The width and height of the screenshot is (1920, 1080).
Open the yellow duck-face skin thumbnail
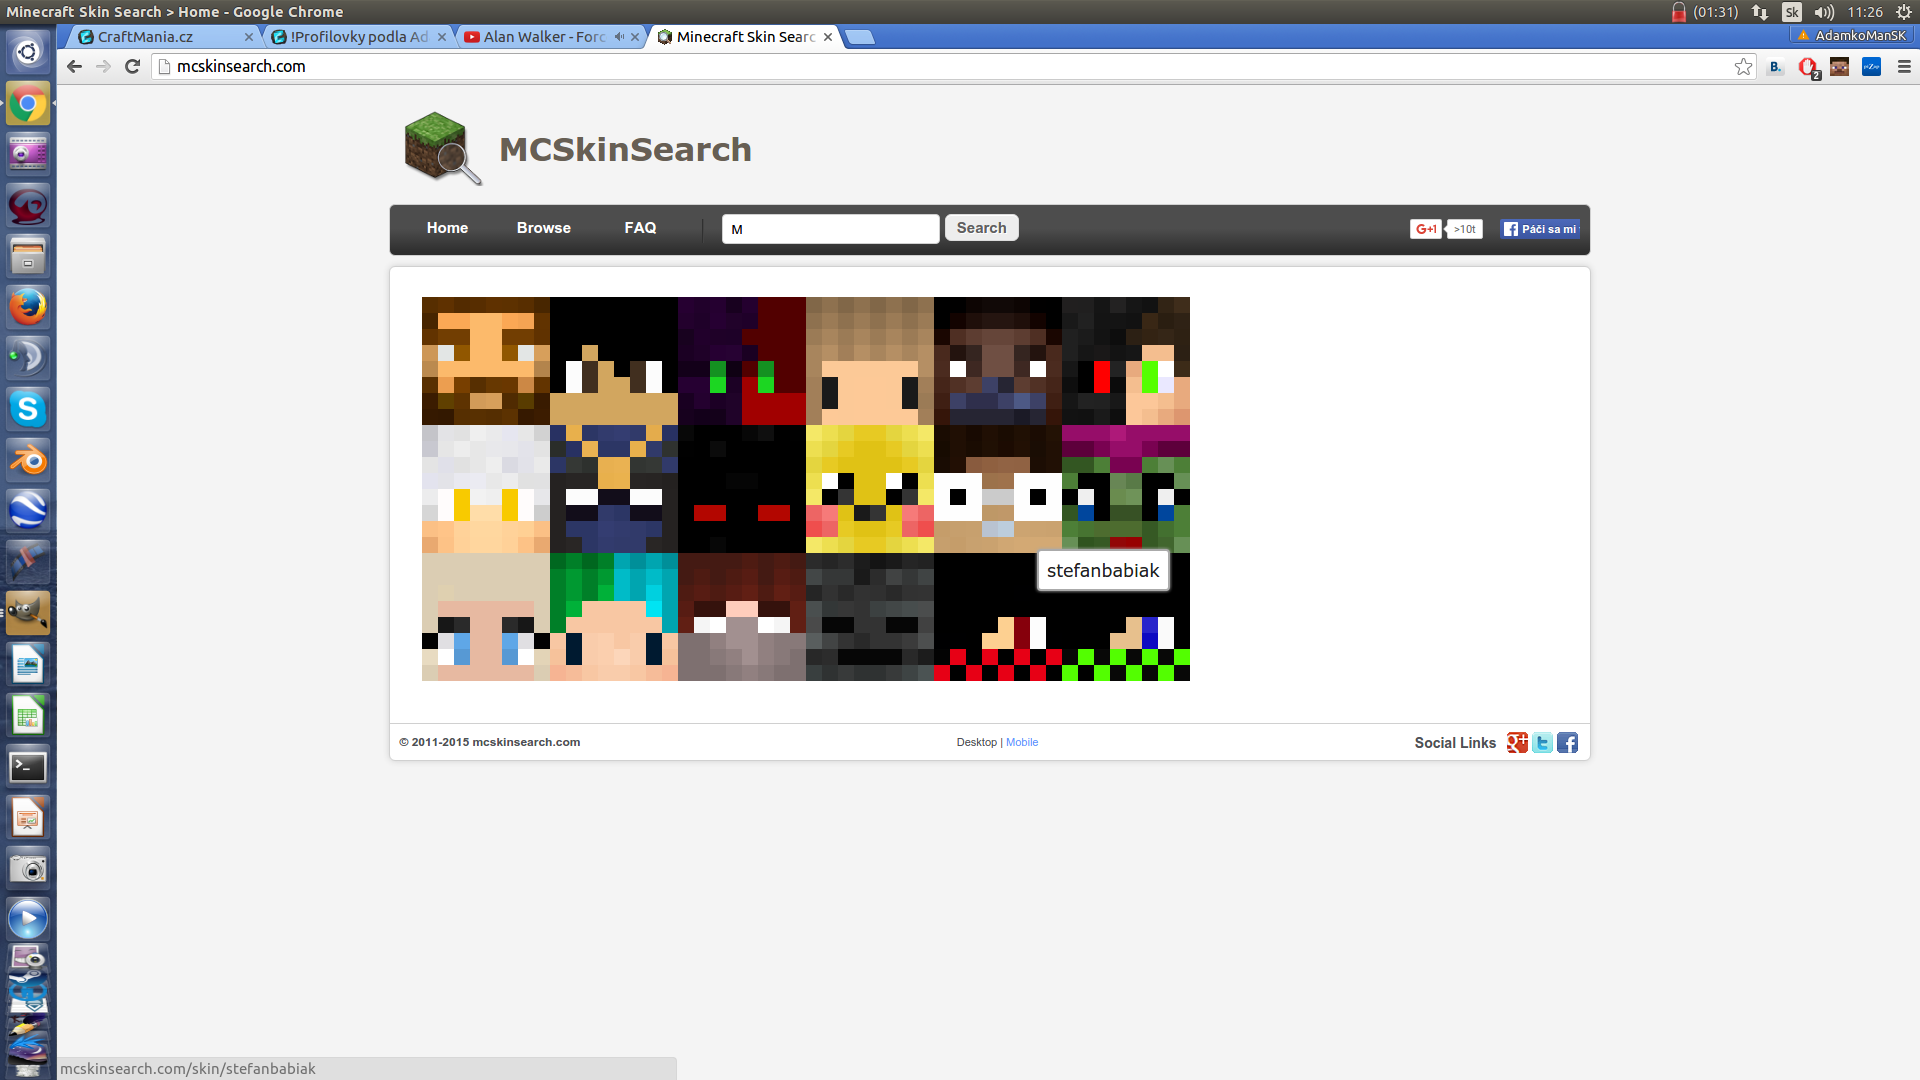(x=870, y=489)
